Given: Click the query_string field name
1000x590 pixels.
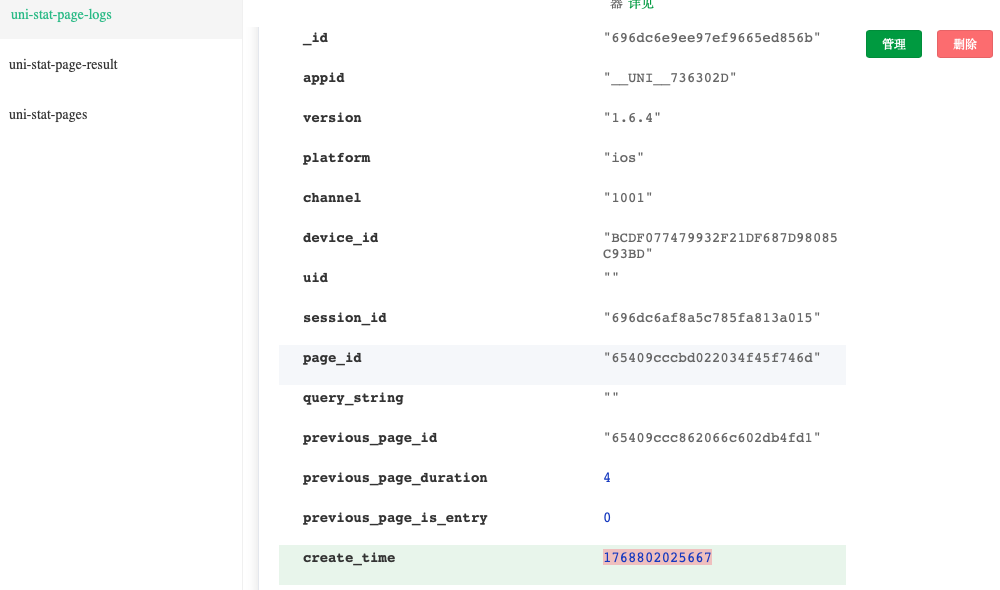Looking at the screenshot, I should [353, 398].
